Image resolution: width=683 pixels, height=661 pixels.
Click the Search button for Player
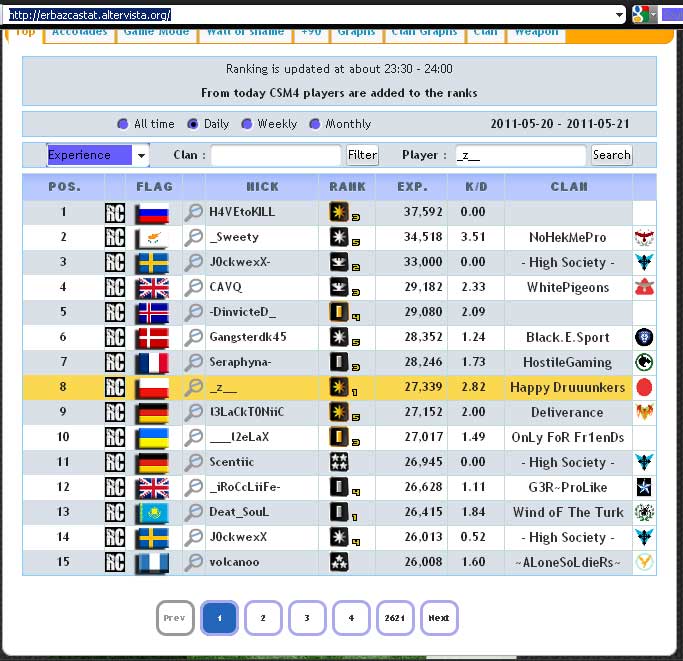point(611,155)
